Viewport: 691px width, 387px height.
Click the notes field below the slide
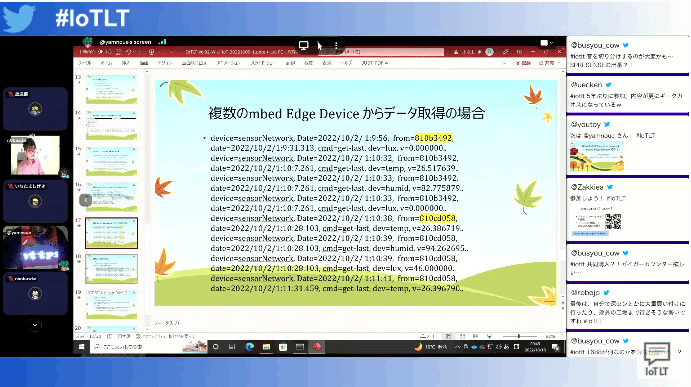pos(357,323)
